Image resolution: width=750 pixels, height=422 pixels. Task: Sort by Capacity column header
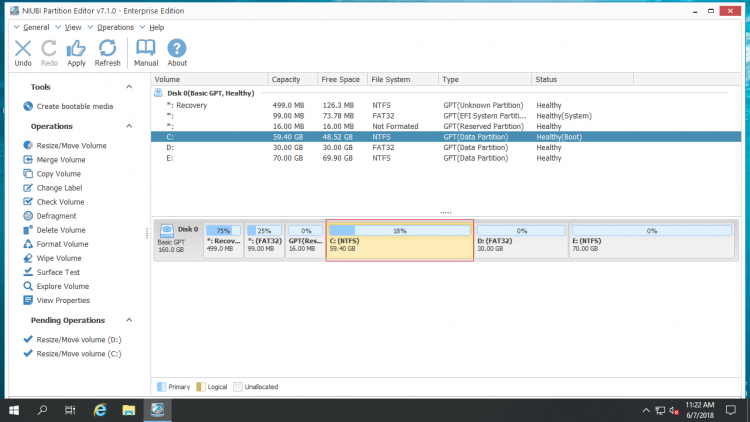point(293,79)
